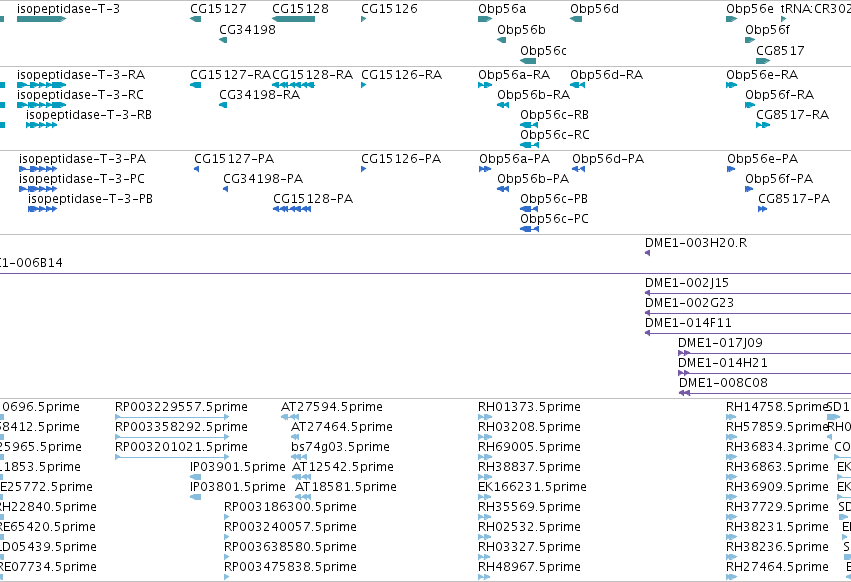The image size is (851, 582).
Task: Select transcript isopeptidase-T-3-RC
Action: pos(80,95)
